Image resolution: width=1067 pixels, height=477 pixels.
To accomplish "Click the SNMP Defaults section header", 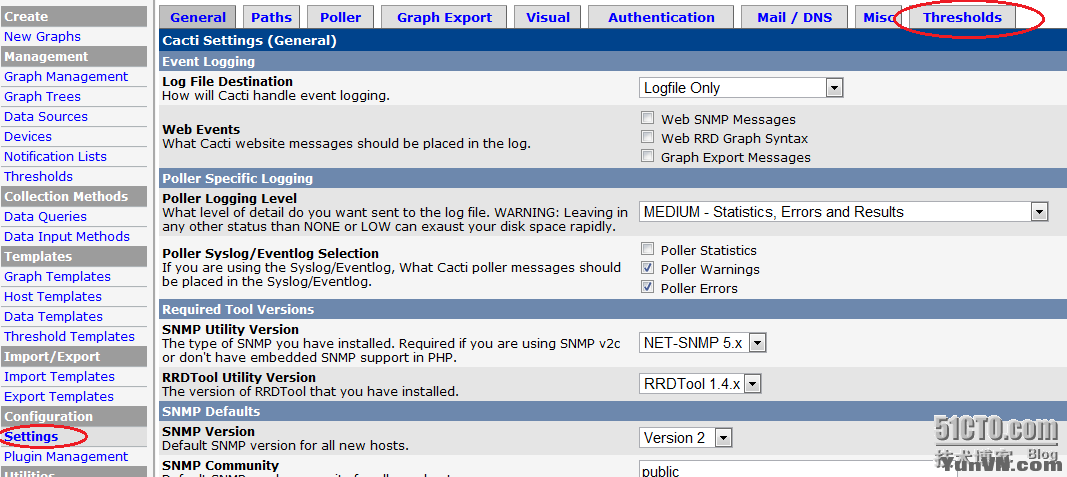I will click(211, 411).
